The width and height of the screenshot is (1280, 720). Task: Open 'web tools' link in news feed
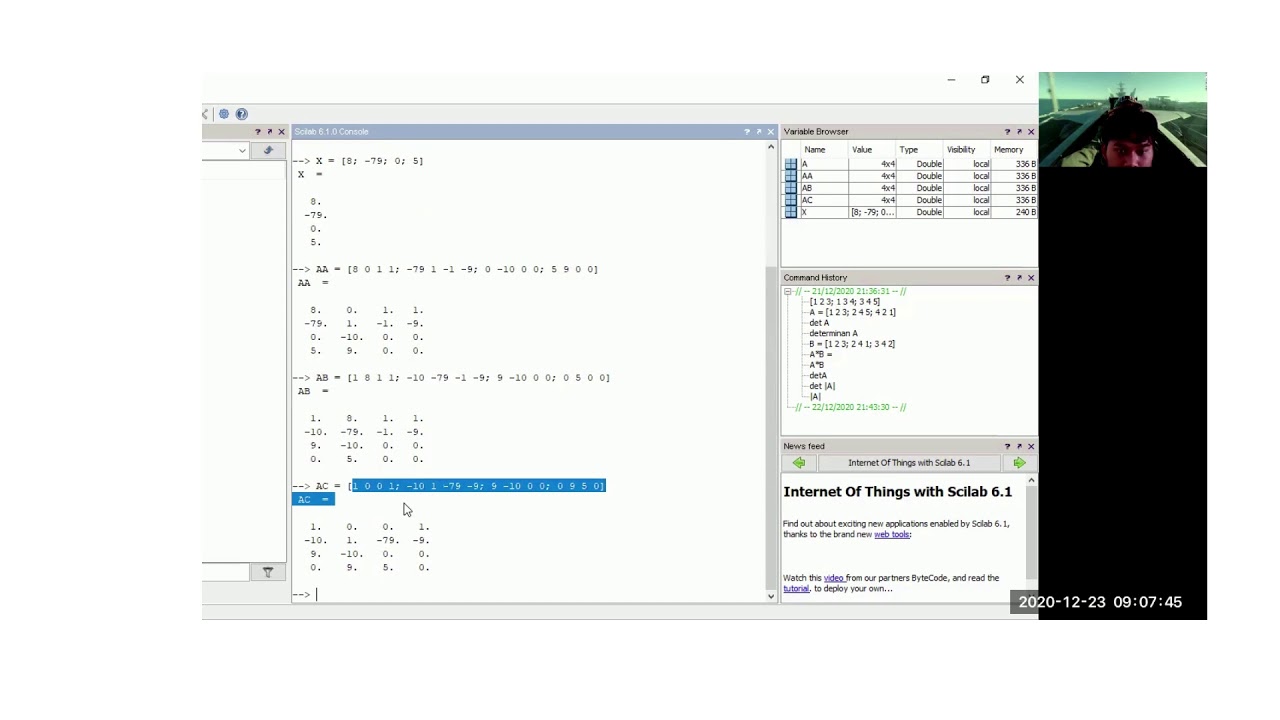pyautogui.click(x=892, y=535)
